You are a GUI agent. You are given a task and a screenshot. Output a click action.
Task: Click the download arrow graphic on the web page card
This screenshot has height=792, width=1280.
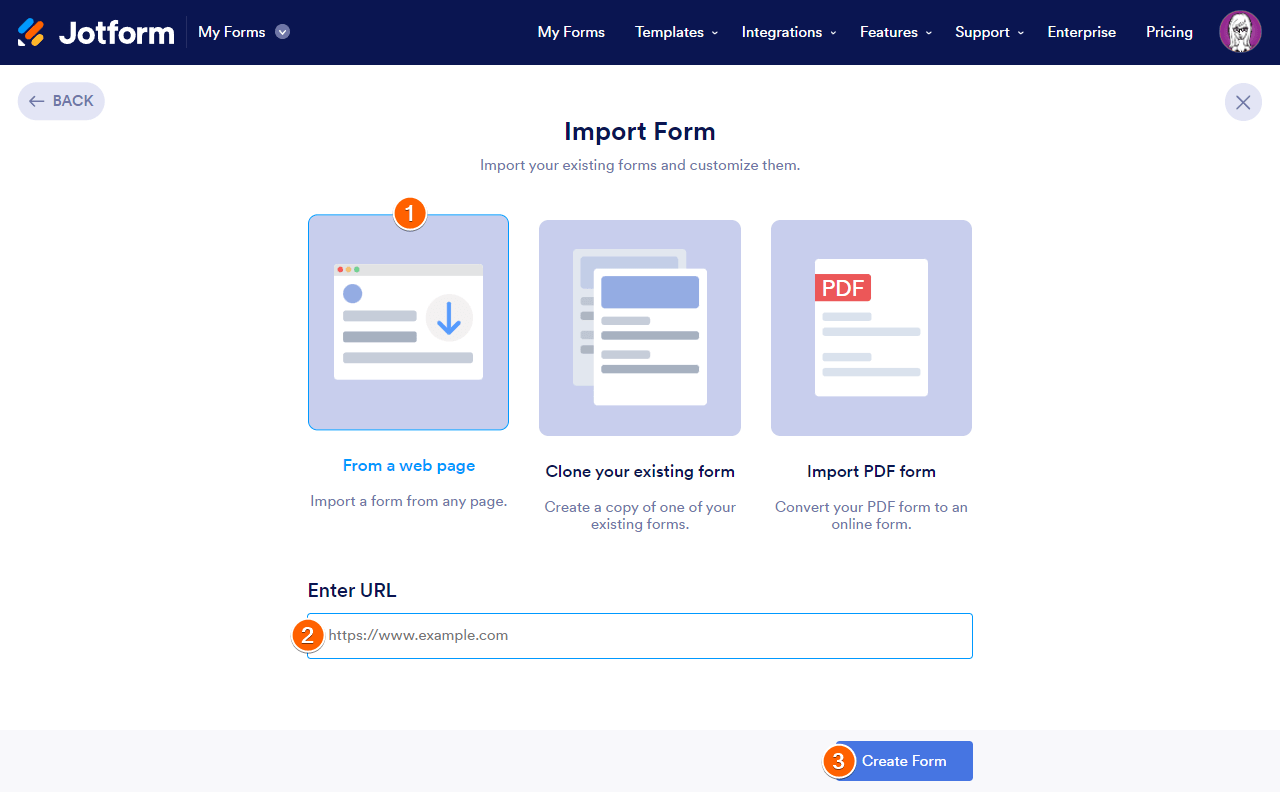click(449, 315)
